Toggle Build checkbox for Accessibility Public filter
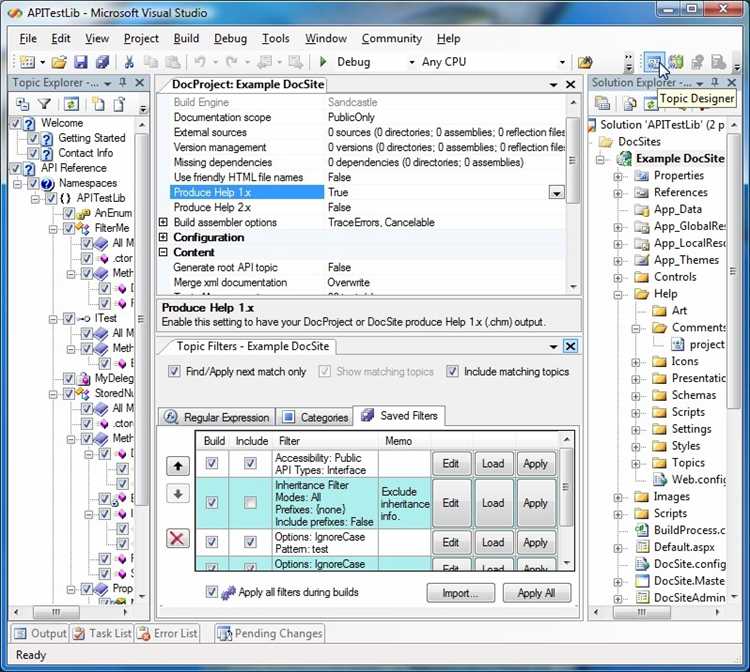 [212, 463]
